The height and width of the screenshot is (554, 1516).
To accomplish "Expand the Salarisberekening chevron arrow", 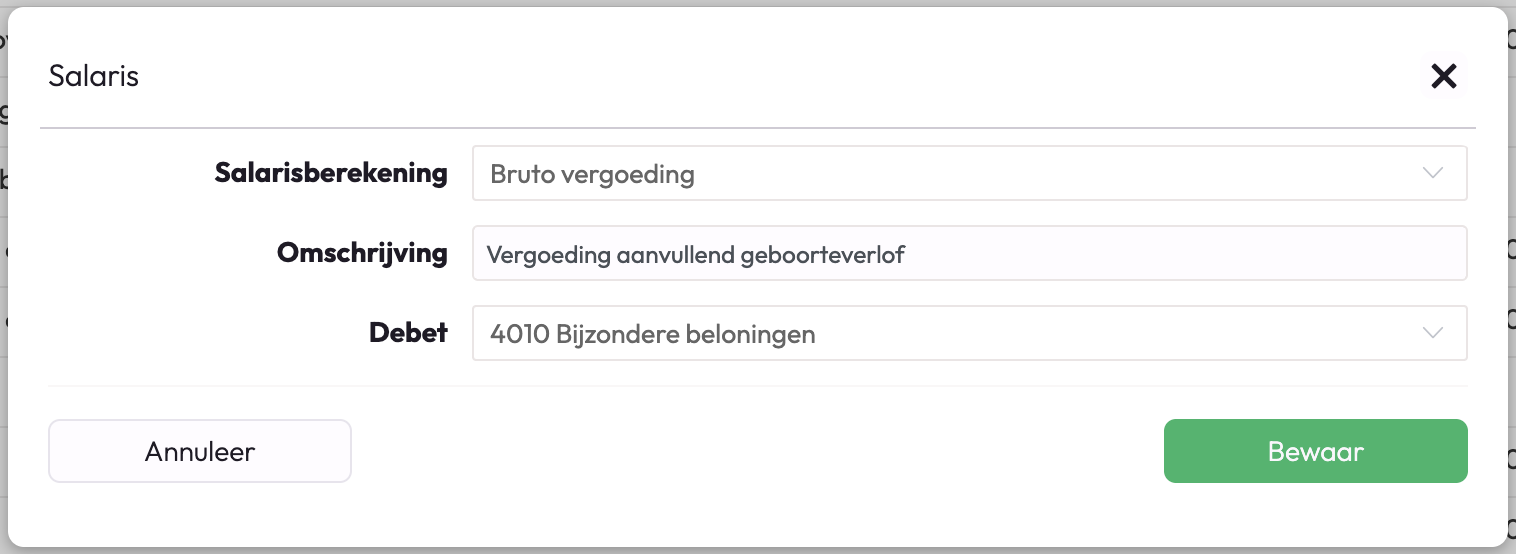I will point(1433,173).
